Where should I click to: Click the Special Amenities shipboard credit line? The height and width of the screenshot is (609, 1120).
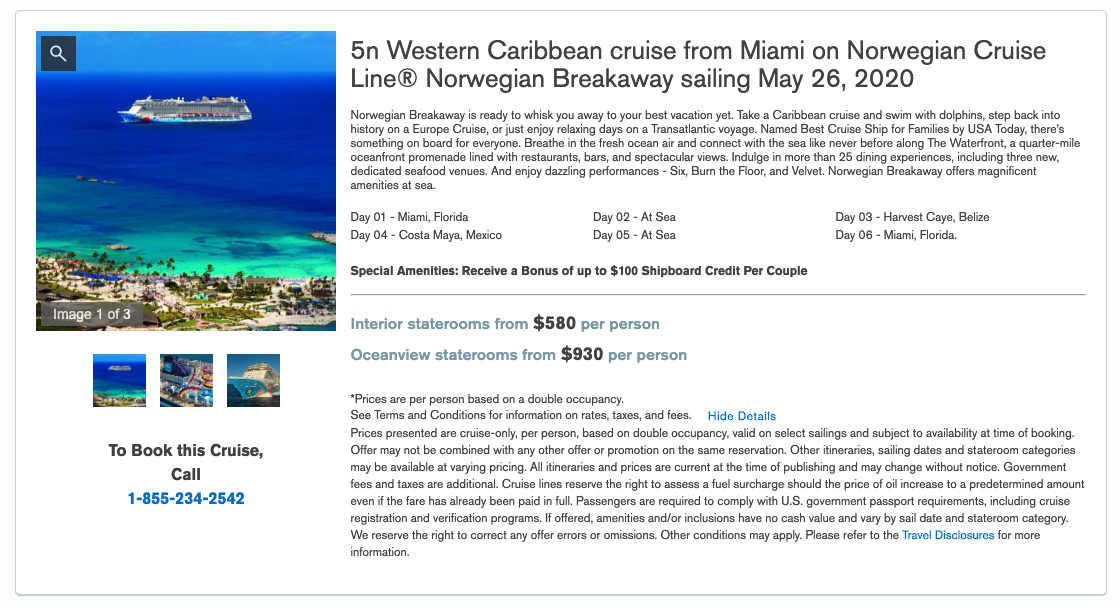click(x=579, y=271)
